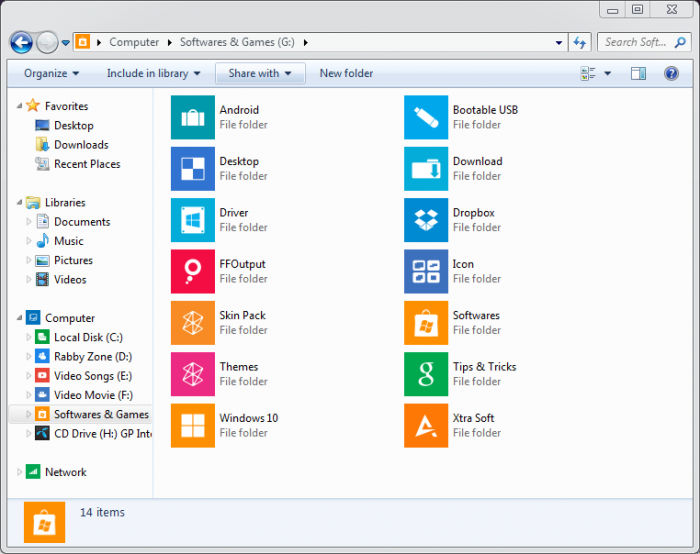This screenshot has height=554, width=700.
Task: Open the Tips & Tricks folder icon
Action: coord(425,374)
